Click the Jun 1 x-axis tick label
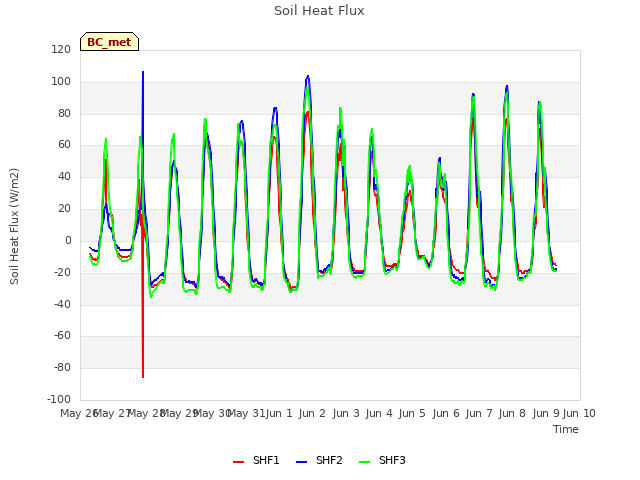Viewport: 640px width, 480px height. [x=279, y=413]
